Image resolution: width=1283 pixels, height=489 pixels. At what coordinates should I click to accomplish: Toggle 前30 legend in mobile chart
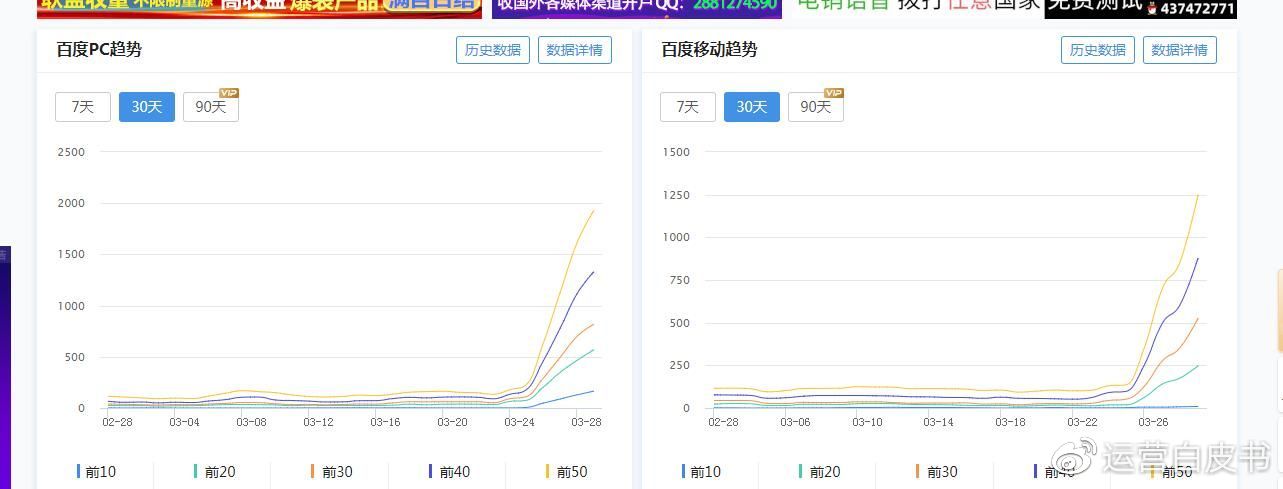point(937,472)
